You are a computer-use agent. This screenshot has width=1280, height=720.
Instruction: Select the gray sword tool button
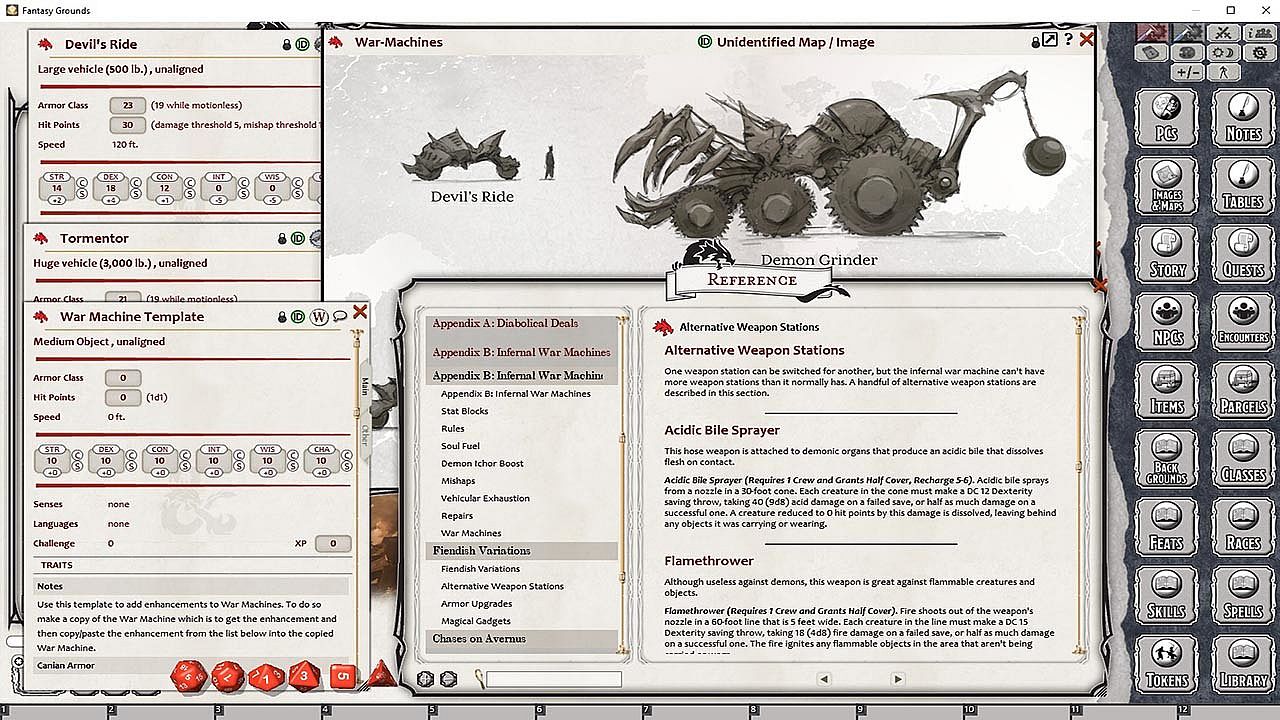coord(1188,33)
